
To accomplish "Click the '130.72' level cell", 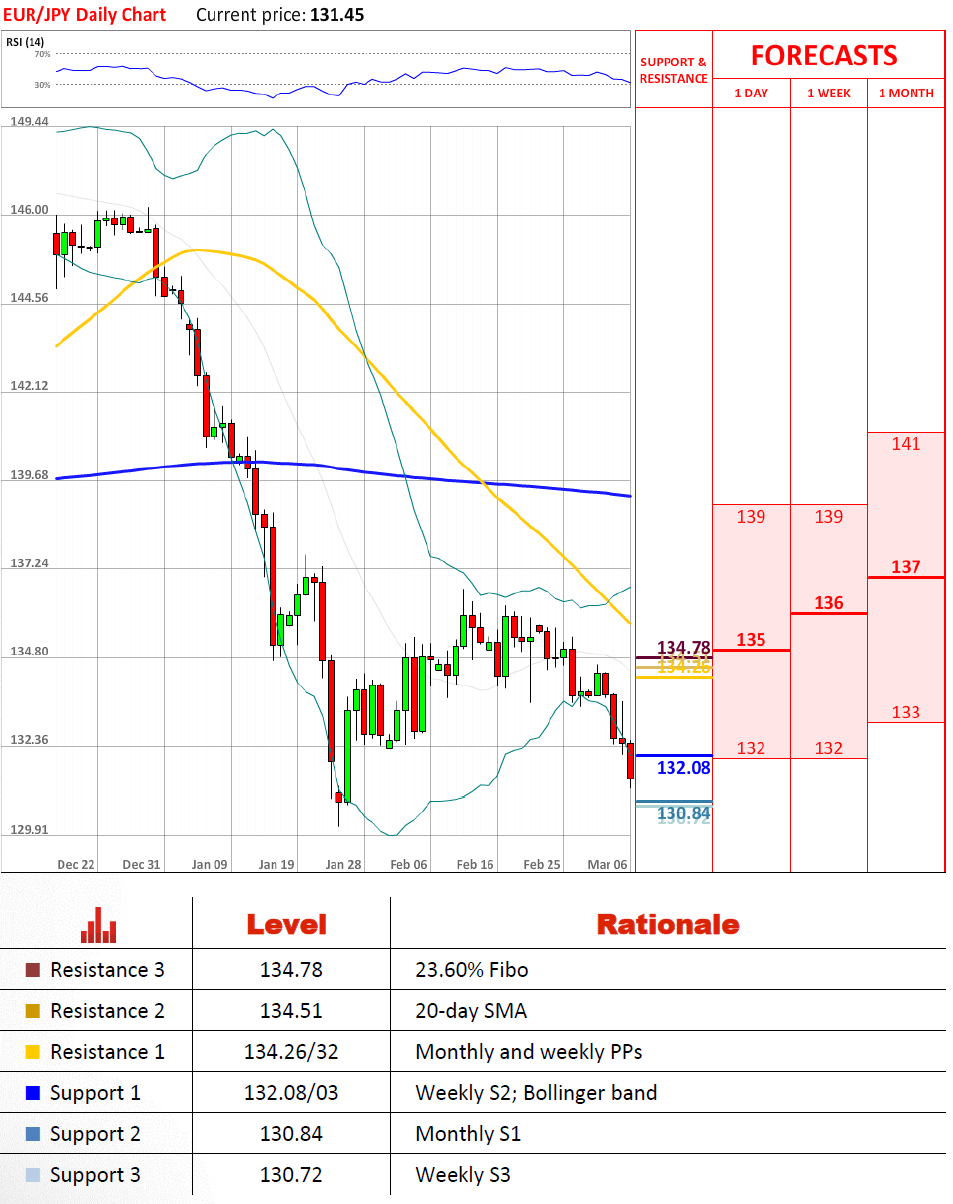I will tap(291, 1175).
